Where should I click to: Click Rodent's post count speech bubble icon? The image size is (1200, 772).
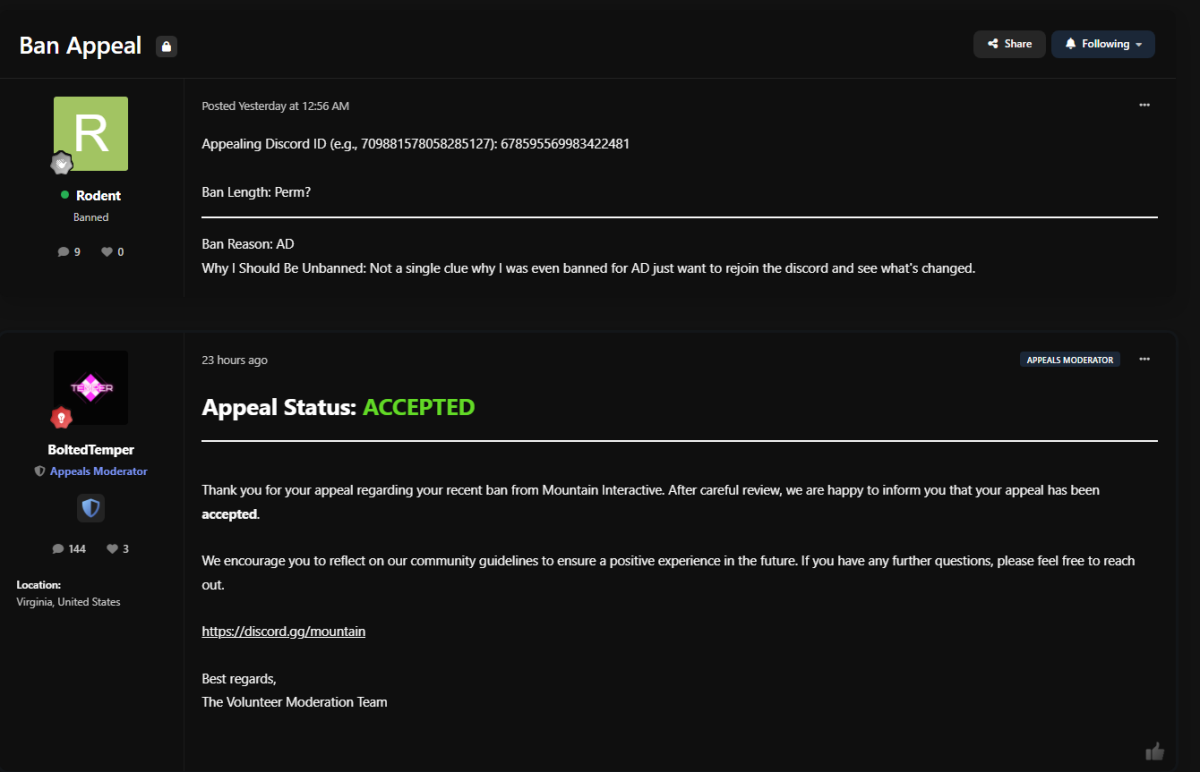(x=64, y=252)
